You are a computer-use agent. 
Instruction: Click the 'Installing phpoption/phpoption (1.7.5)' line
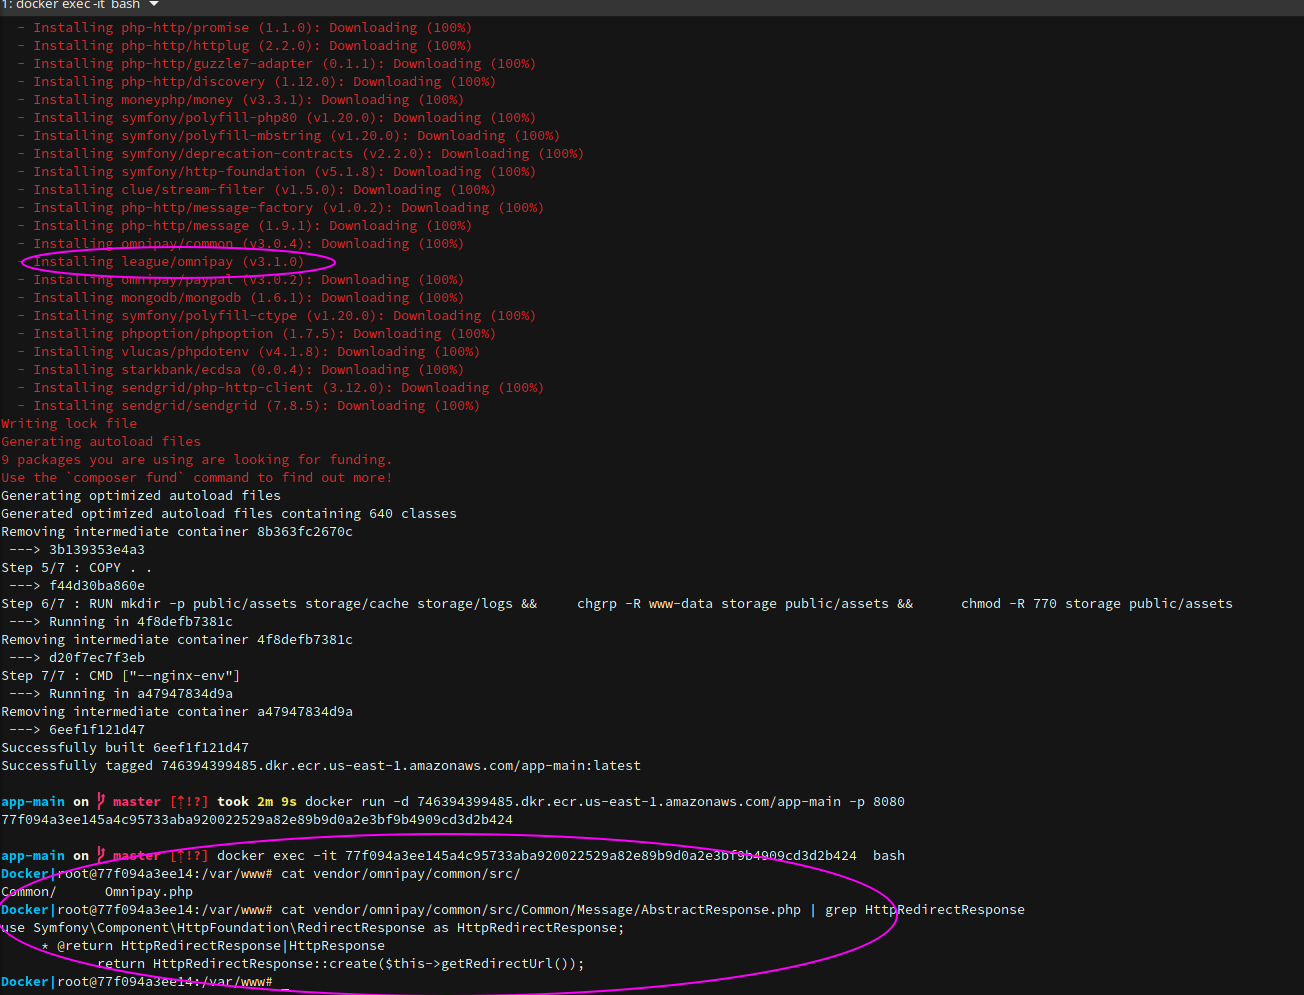[x=256, y=334]
